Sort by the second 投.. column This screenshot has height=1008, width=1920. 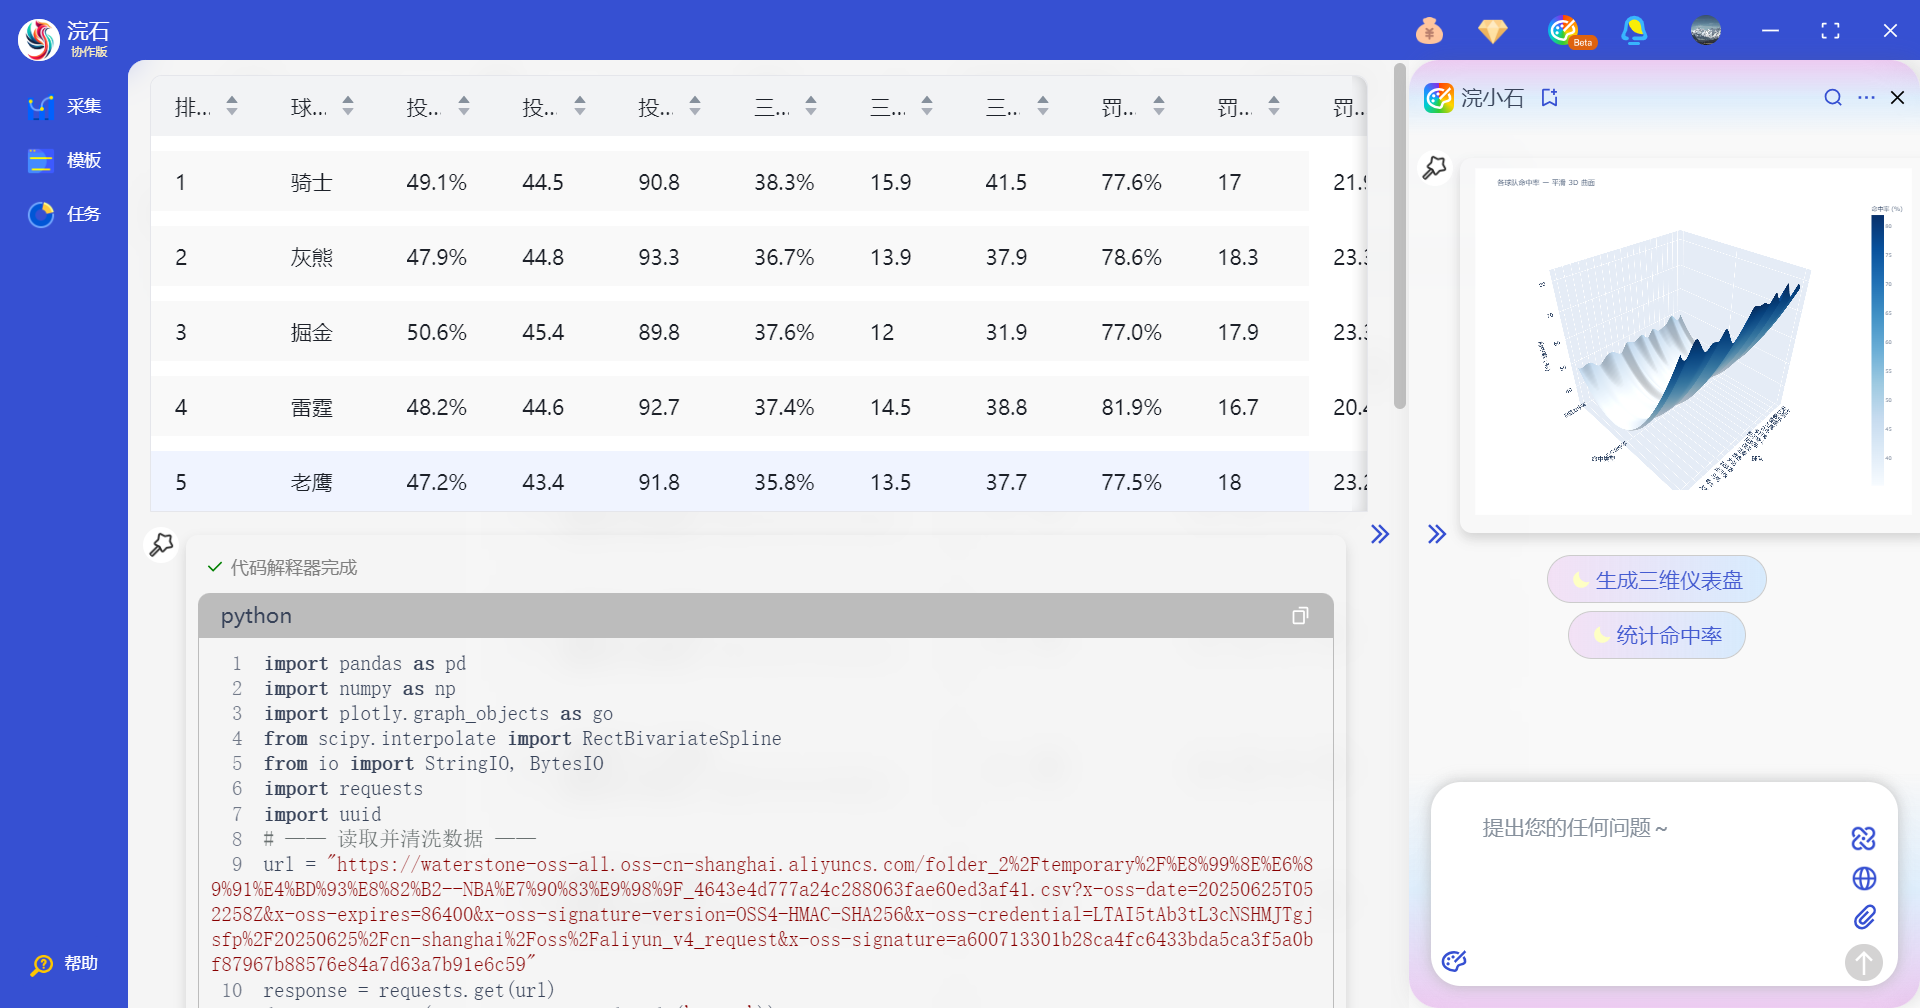[x=580, y=106]
